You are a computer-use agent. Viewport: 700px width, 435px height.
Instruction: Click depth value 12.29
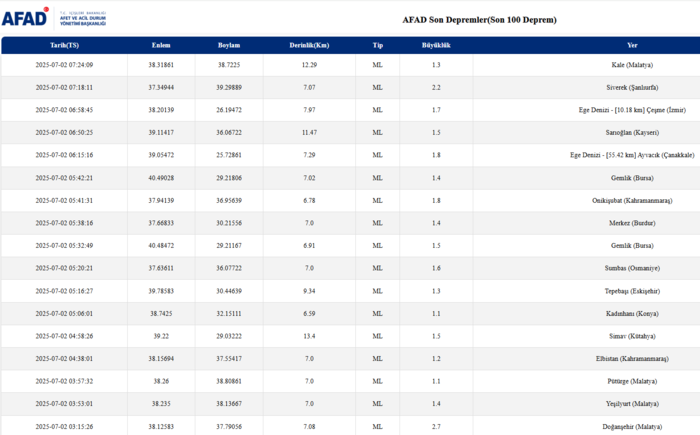(x=309, y=65)
